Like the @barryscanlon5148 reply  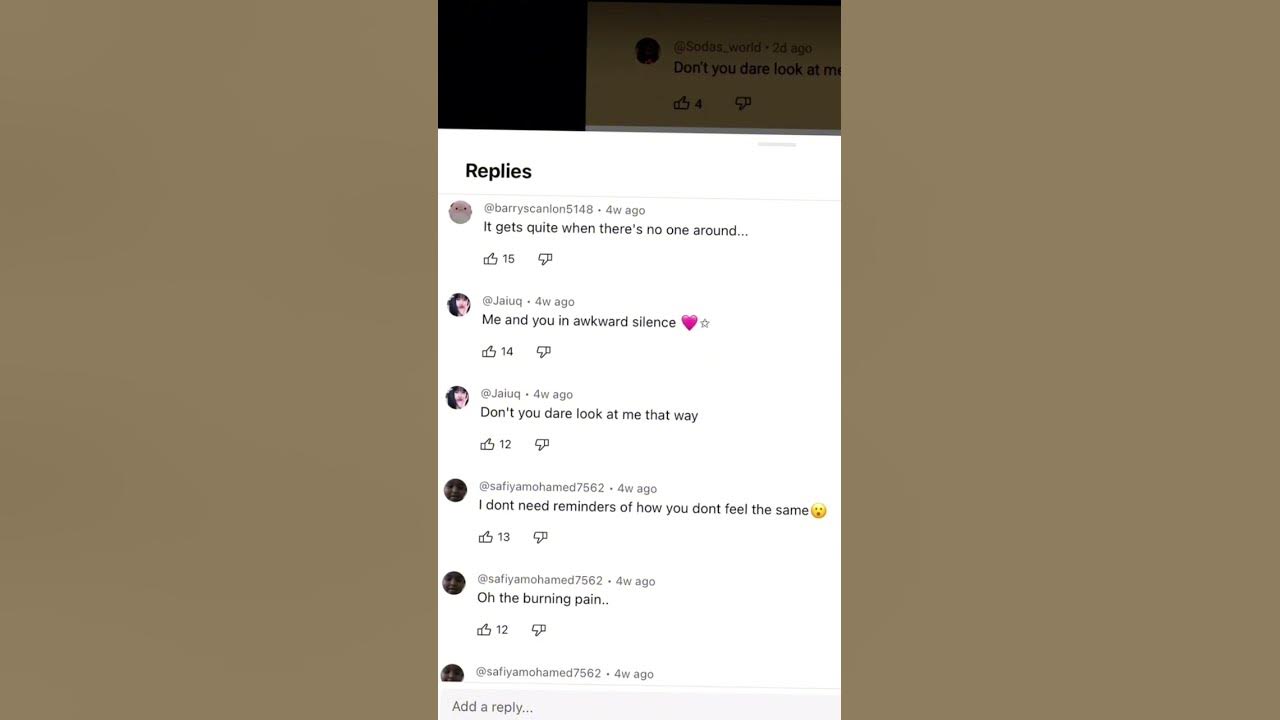pos(490,259)
